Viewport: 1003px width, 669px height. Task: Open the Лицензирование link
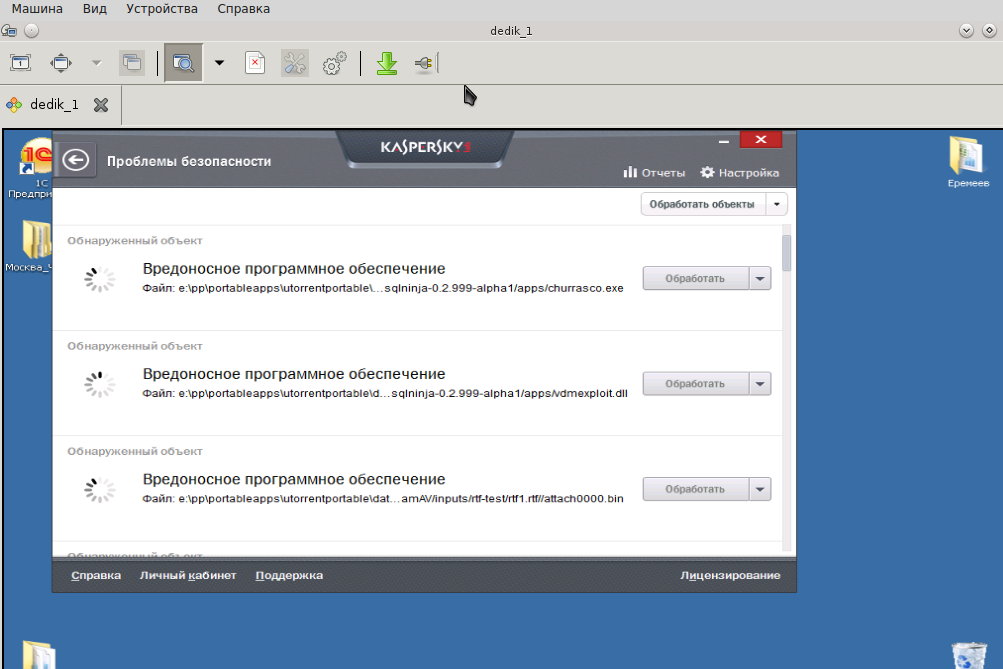click(x=730, y=576)
